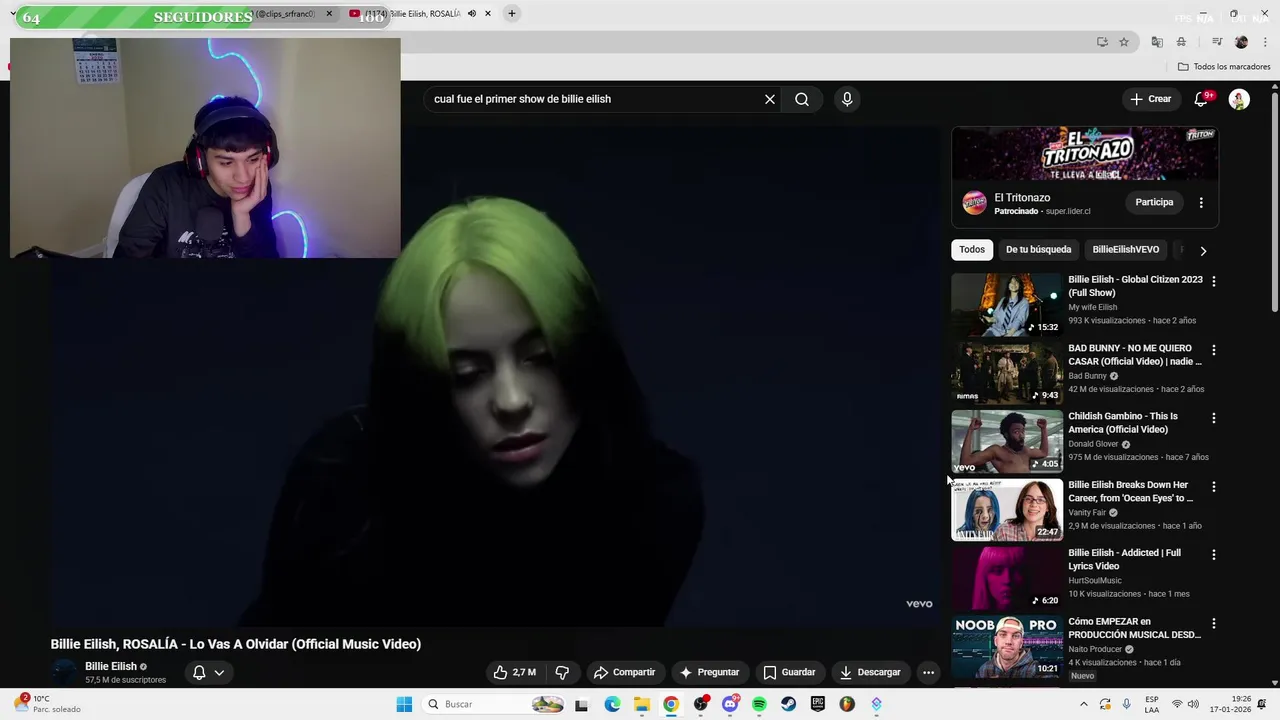This screenshot has width=1280, height=720.
Task: Open options for This Is America video
Action: point(1214,418)
